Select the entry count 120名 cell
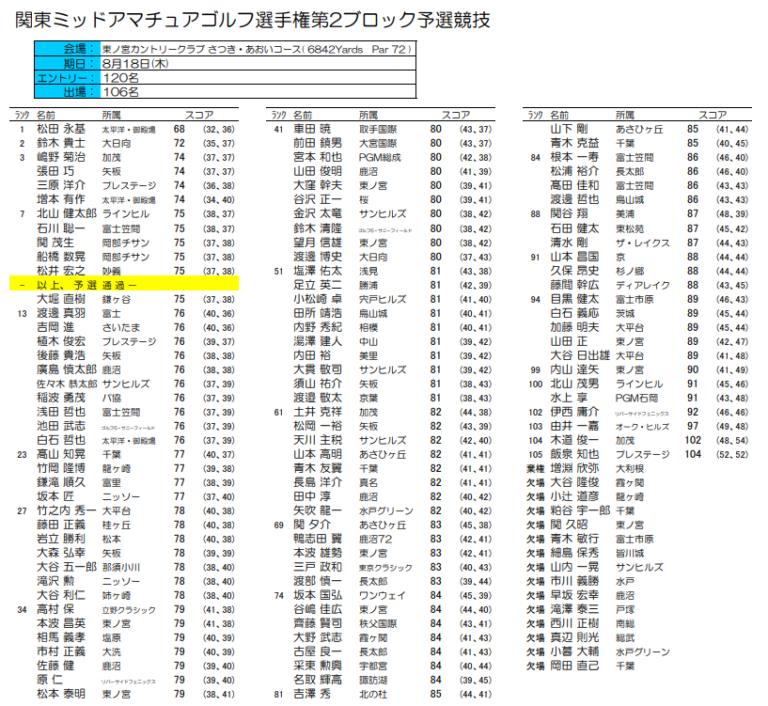 [x=122, y=76]
